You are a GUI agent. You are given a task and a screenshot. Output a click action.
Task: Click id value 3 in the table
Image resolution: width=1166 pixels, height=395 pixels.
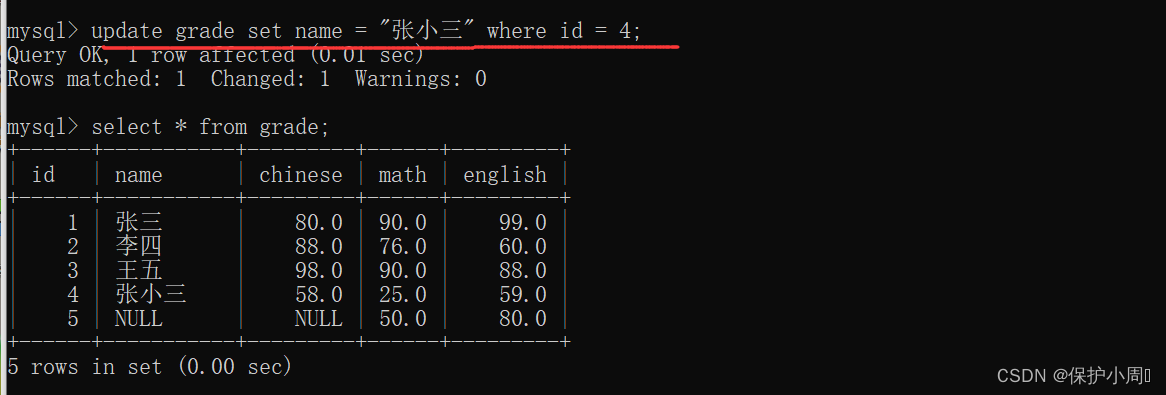tap(72, 271)
